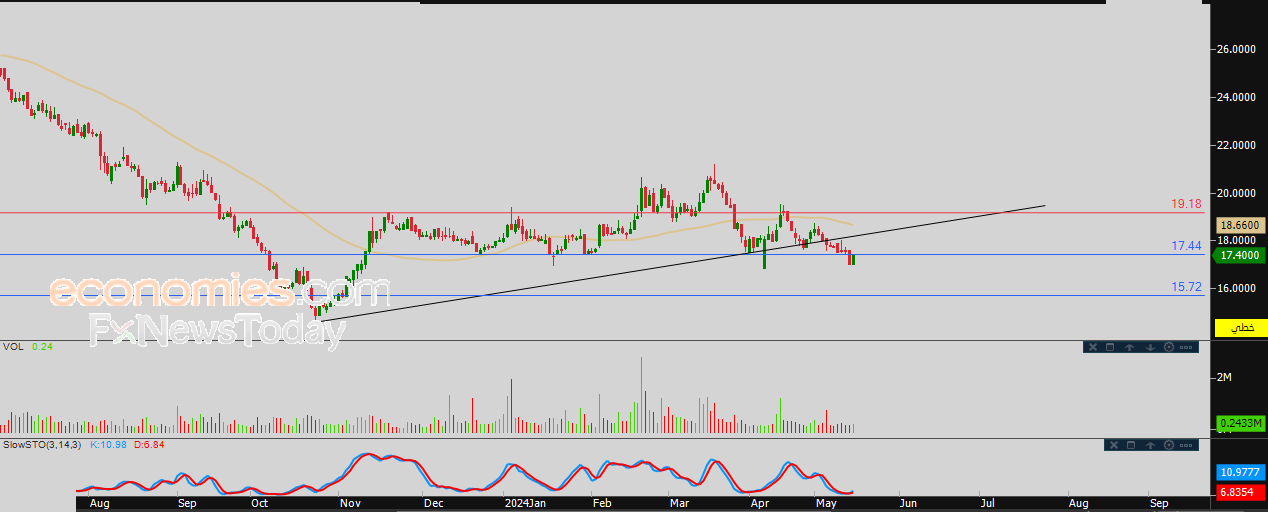Click the yellow linear scale label
Image resolution: width=1268 pixels, height=512 pixels.
tap(1240, 328)
